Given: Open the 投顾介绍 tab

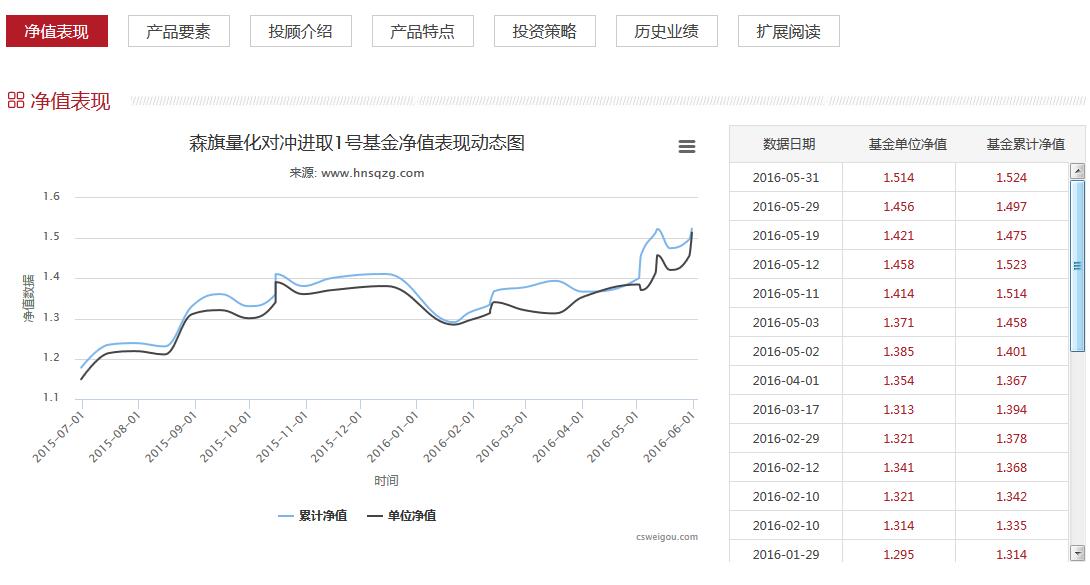Looking at the screenshot, I should [300, 31].
